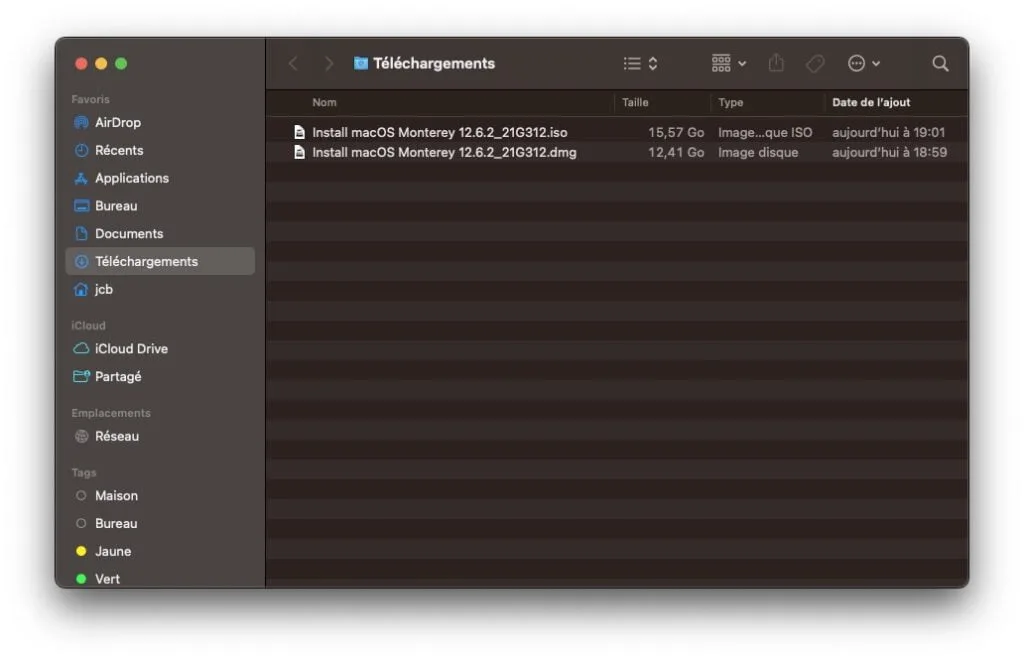Click the tag toolbar icon
Screen dimensions: 1024x661
click(815, 63)
